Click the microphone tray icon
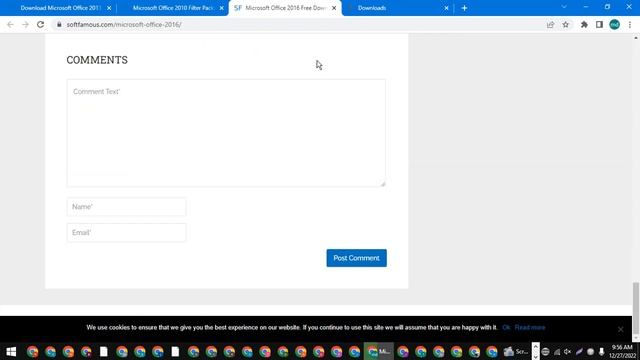The image size is (640, 360). point(601,351)
